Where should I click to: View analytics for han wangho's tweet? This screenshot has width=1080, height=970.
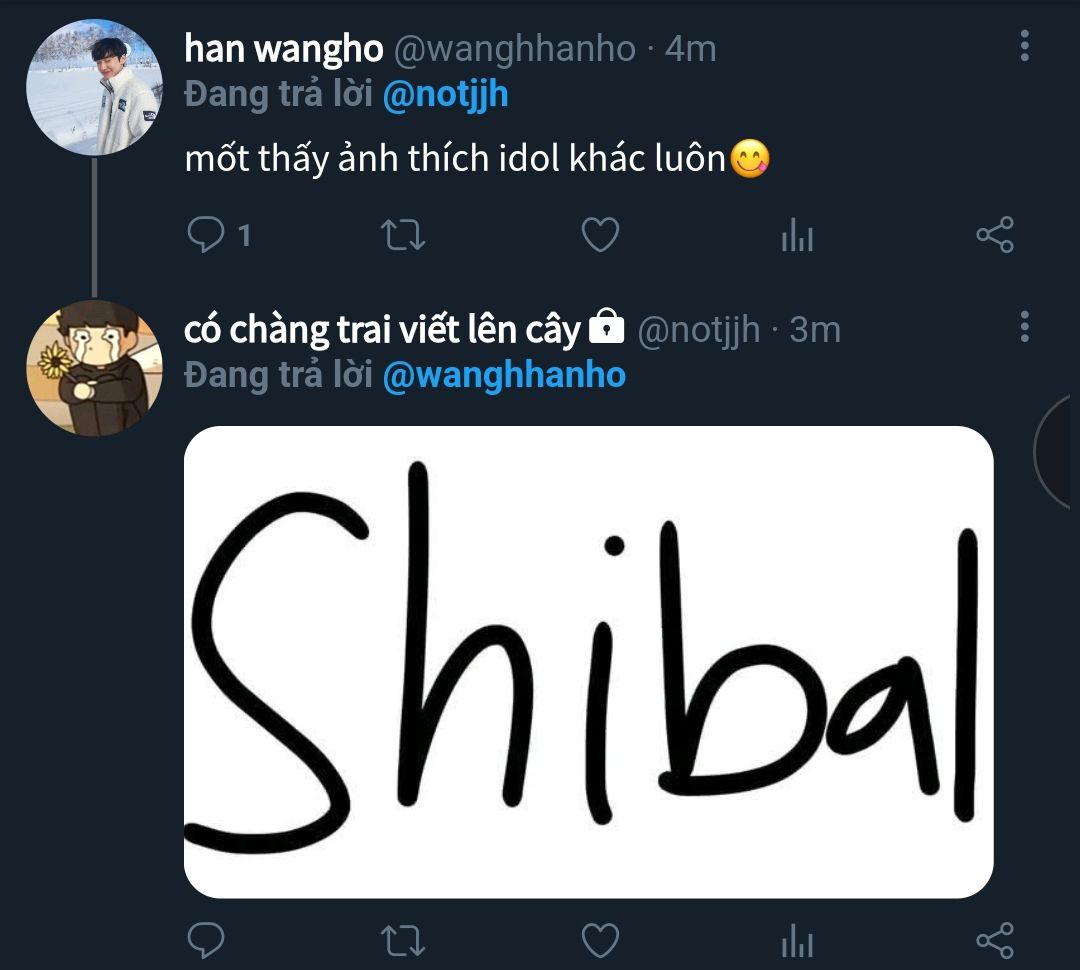798,234
